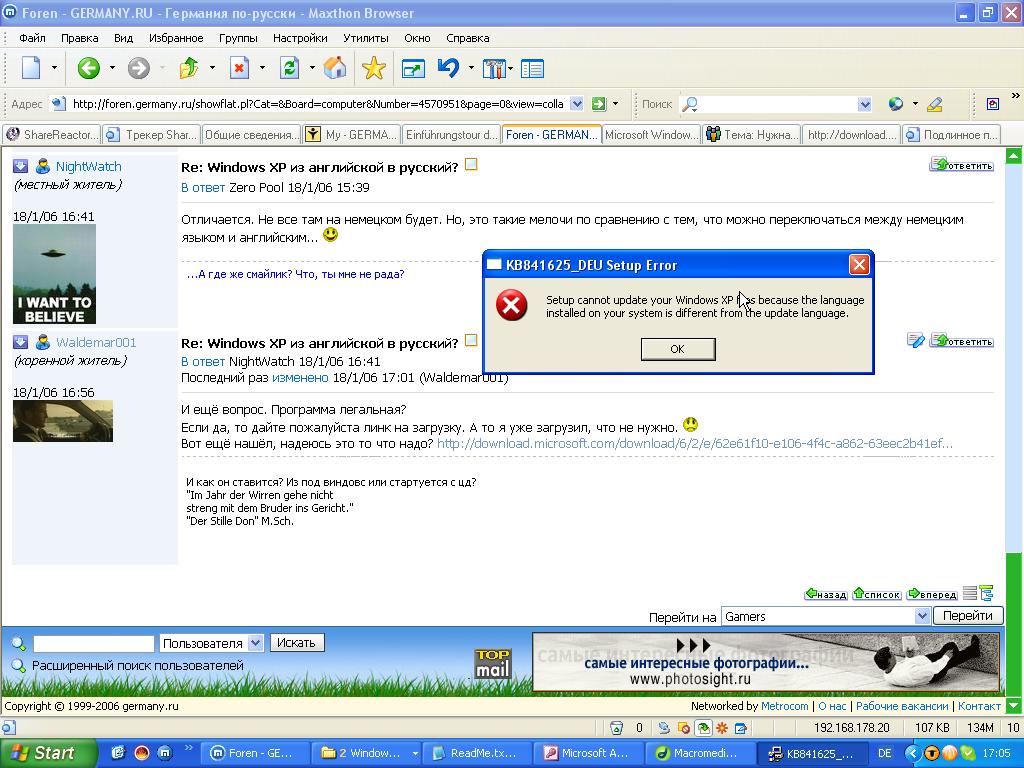
Task: Switch to the Microsoft Window... tab
Action: tap(651, 135)
